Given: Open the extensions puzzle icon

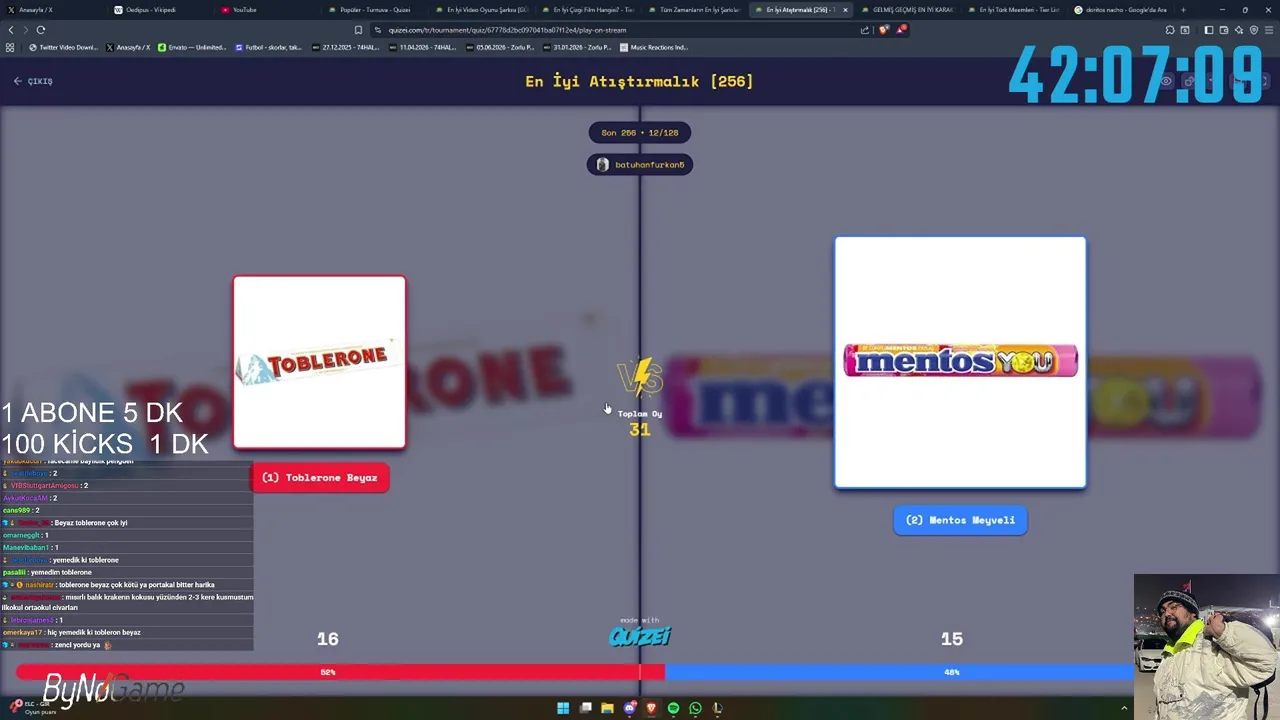Looking at the screenshot, I should point(1170,30).
